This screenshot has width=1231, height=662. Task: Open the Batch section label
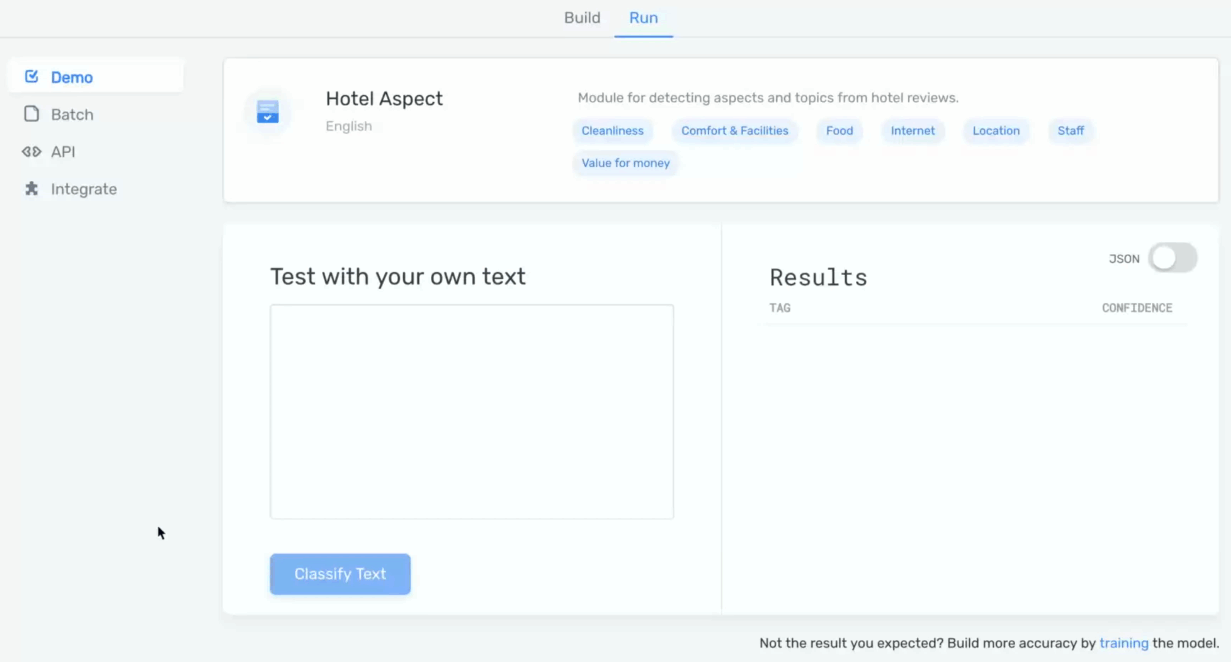(72, 115)
